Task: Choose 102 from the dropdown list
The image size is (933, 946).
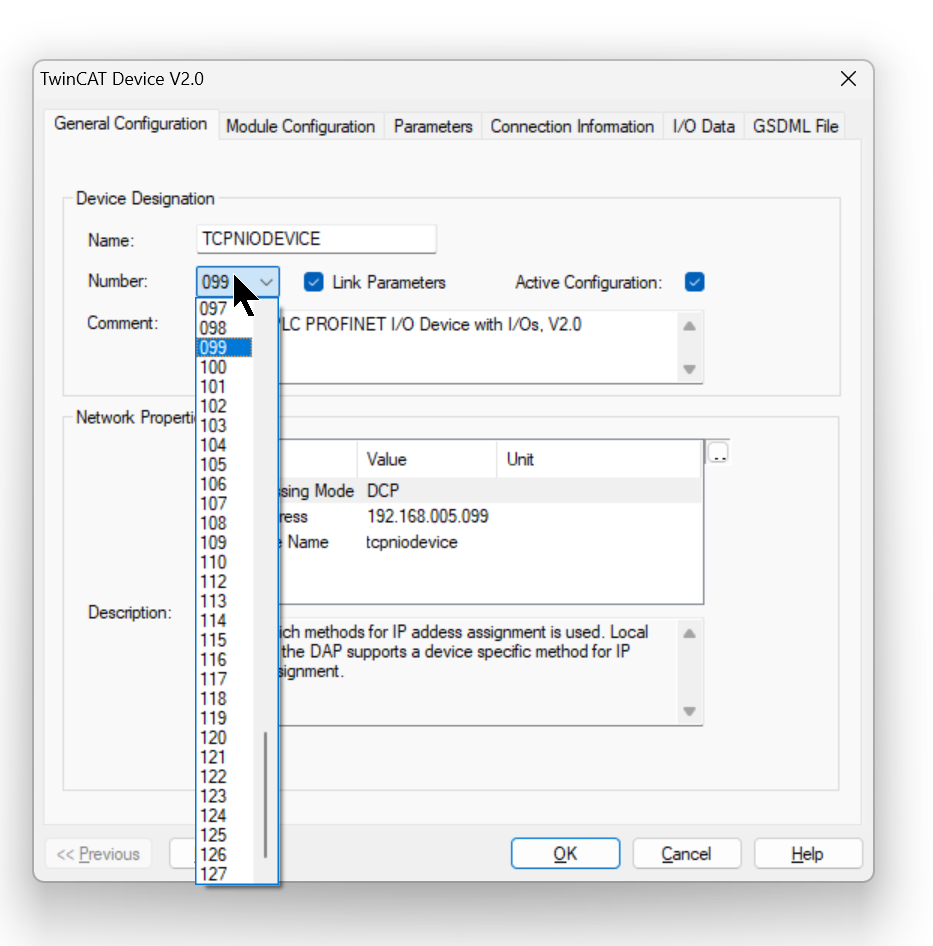Action: pos(224,406)
